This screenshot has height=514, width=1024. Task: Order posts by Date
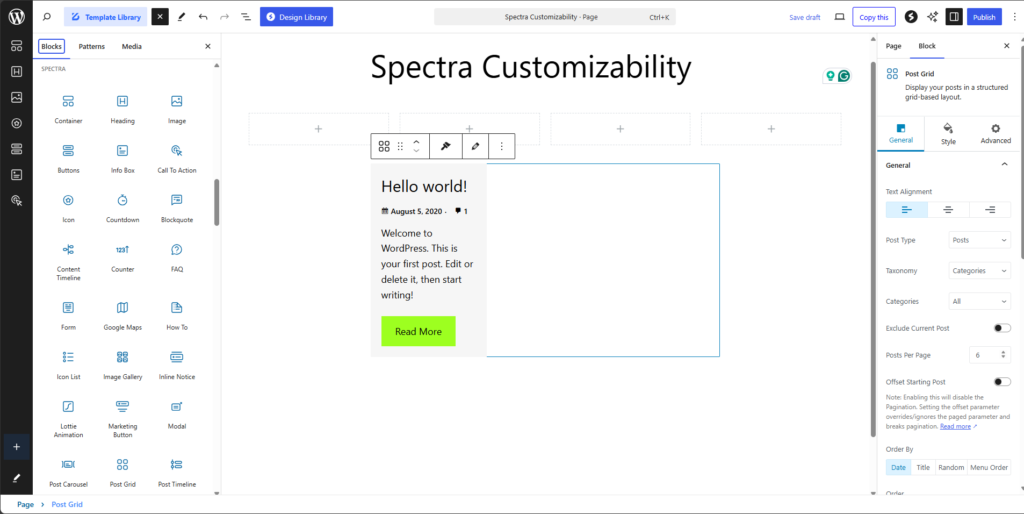click(899, 467)
